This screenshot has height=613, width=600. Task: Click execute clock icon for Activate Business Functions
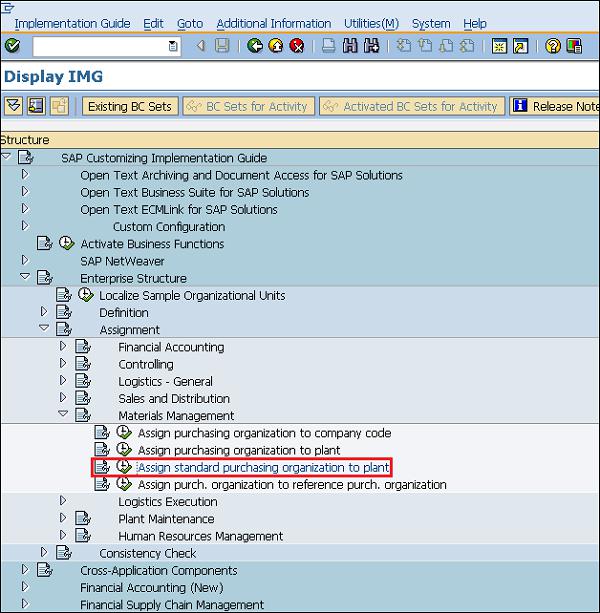click(66, 243)
